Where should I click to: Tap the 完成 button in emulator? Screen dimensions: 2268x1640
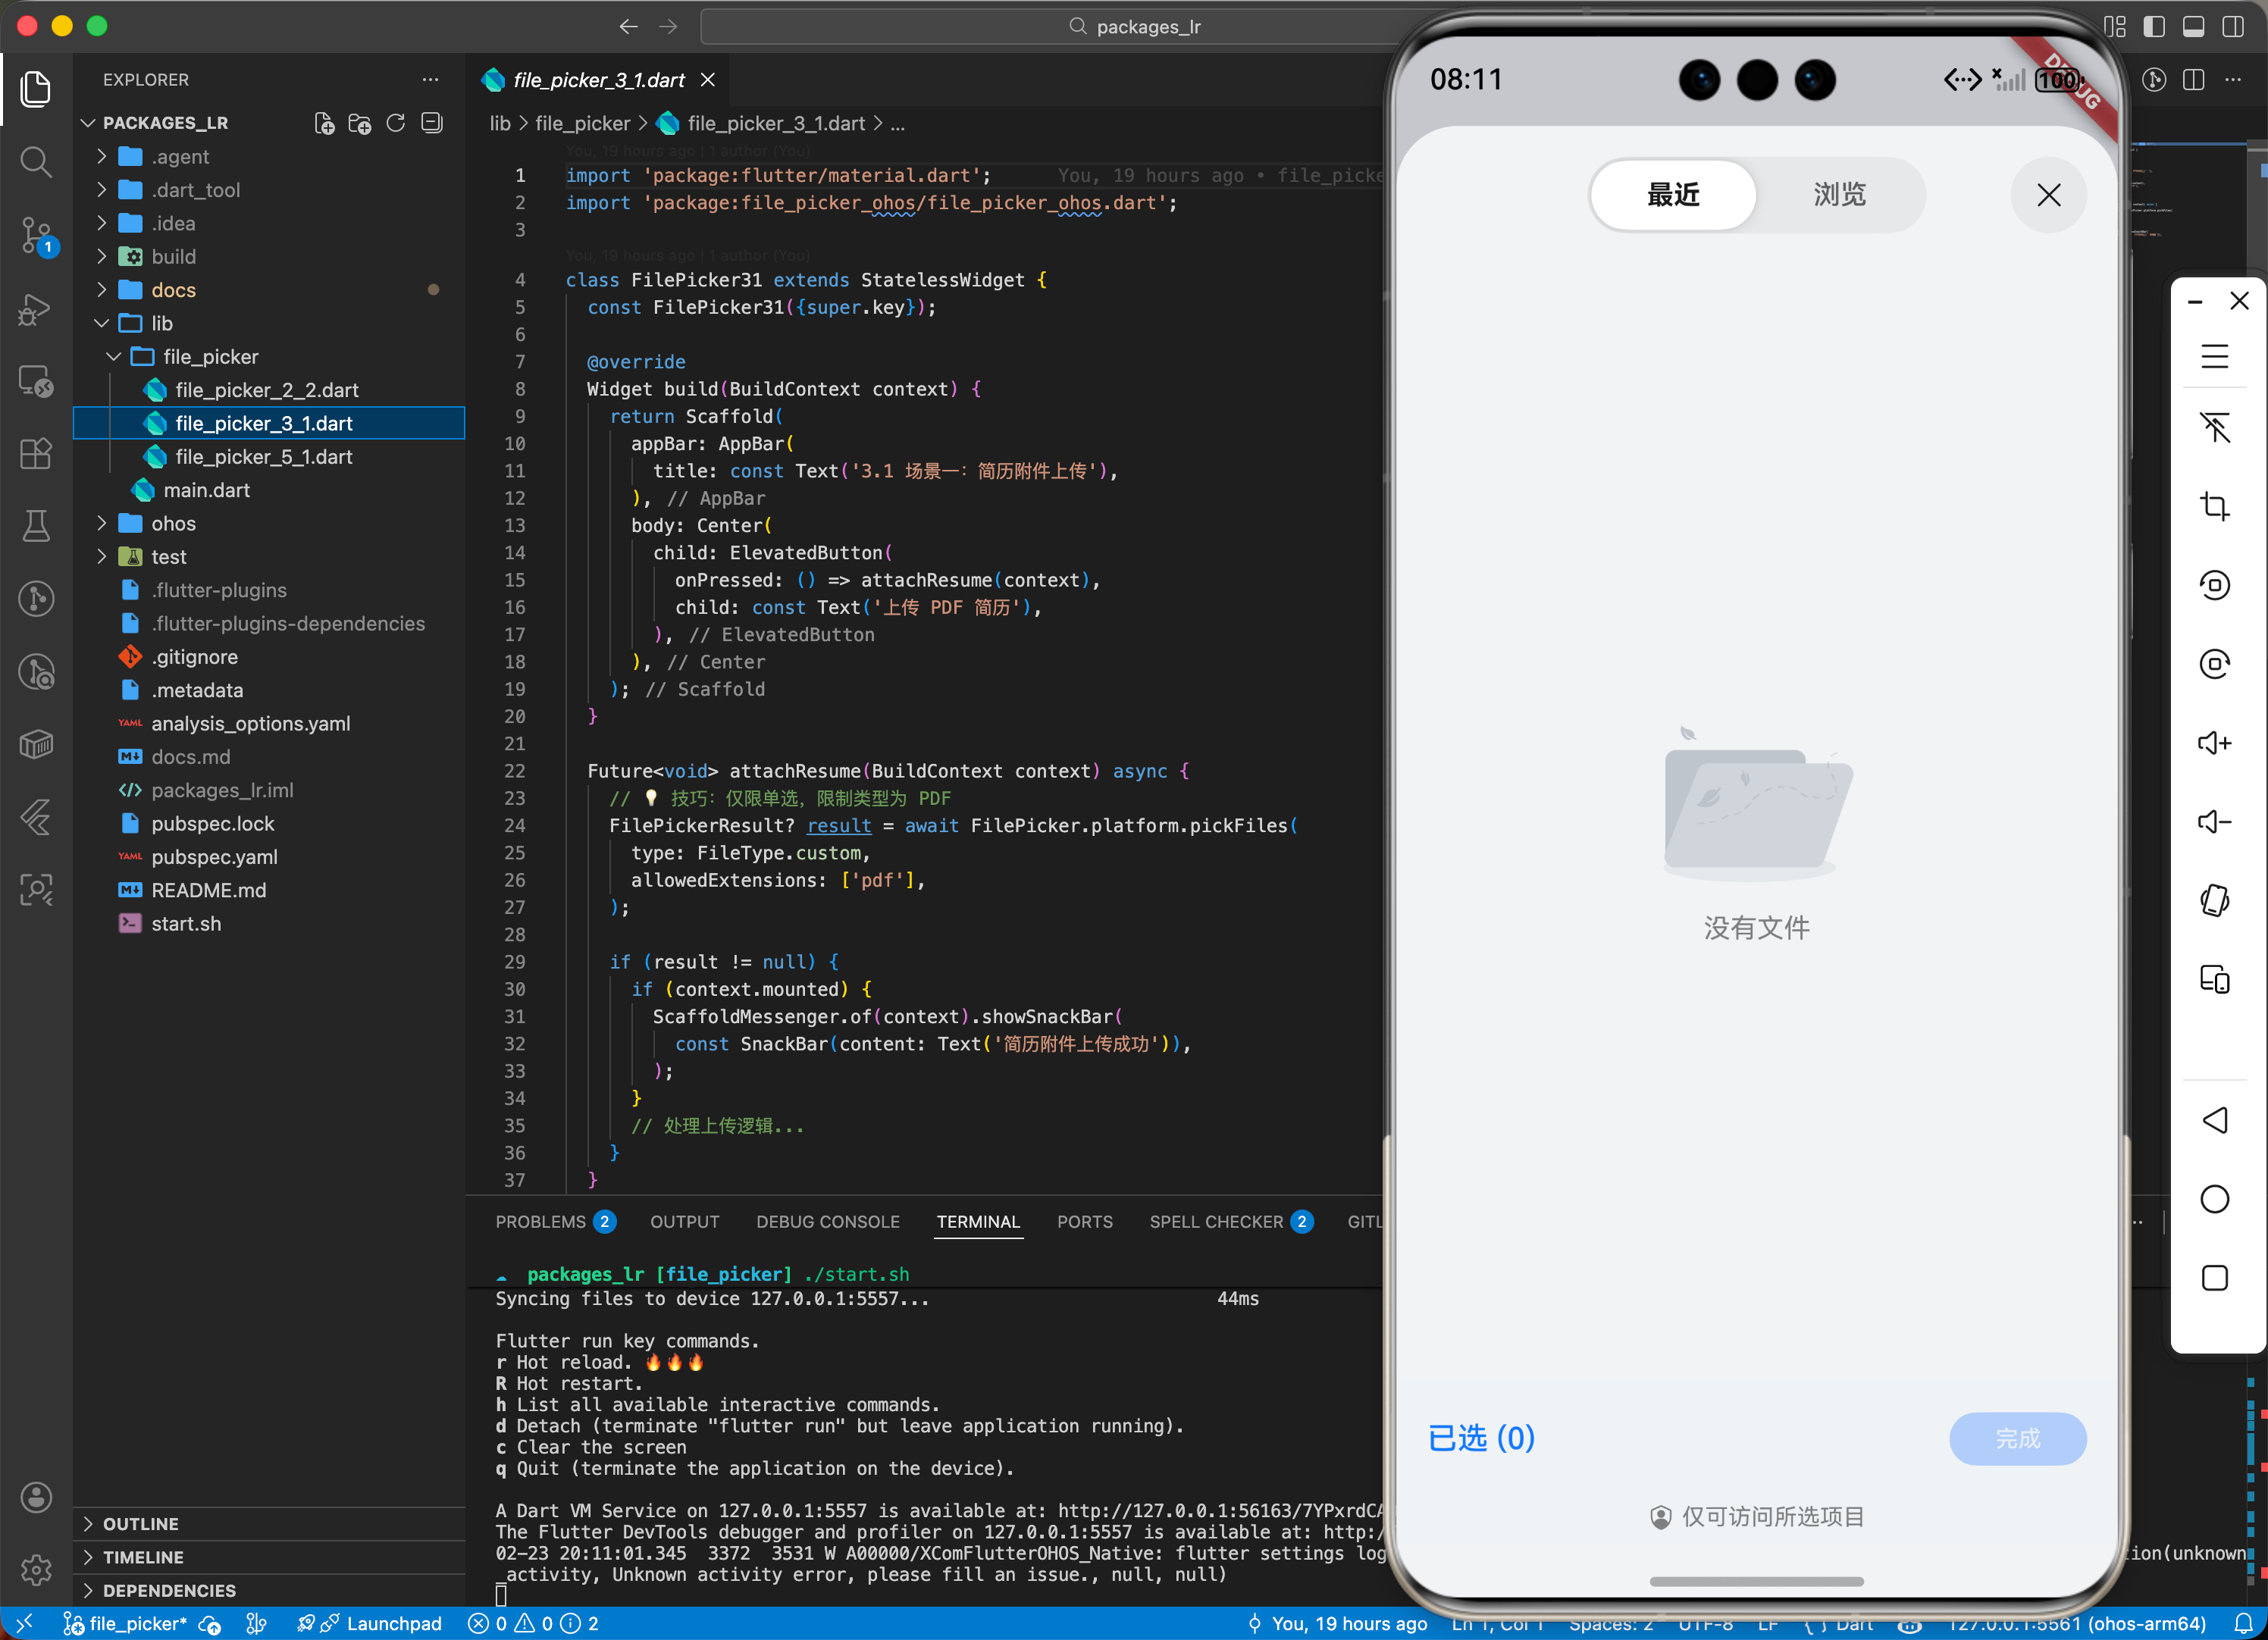point(2016,1438)
